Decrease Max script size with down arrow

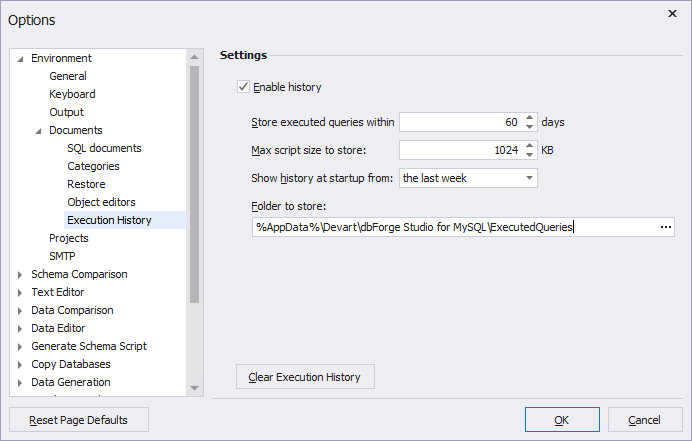point(530,155)
